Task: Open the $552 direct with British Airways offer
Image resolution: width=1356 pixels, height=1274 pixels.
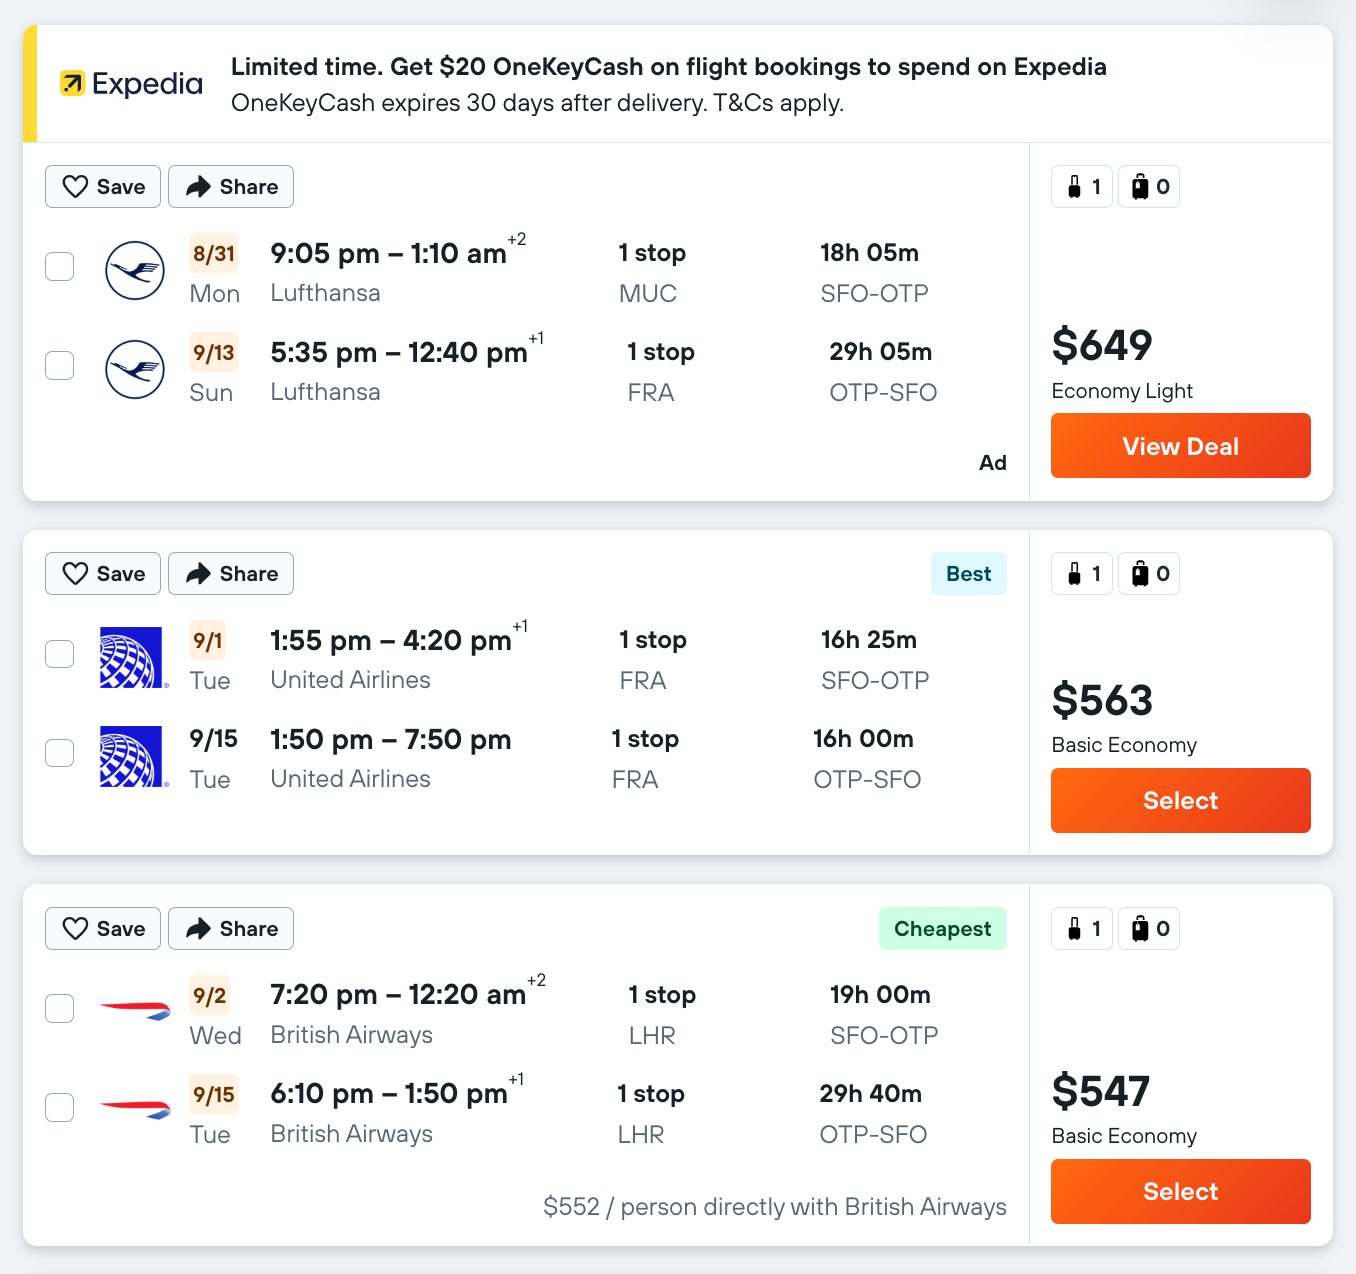Action: pos(774,1207)
